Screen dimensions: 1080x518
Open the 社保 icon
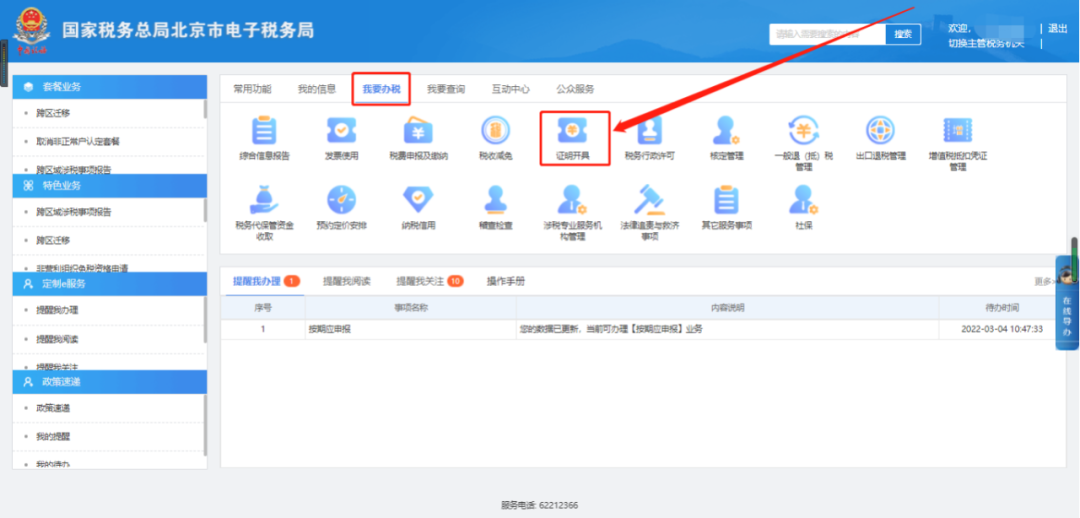(803, 199)
